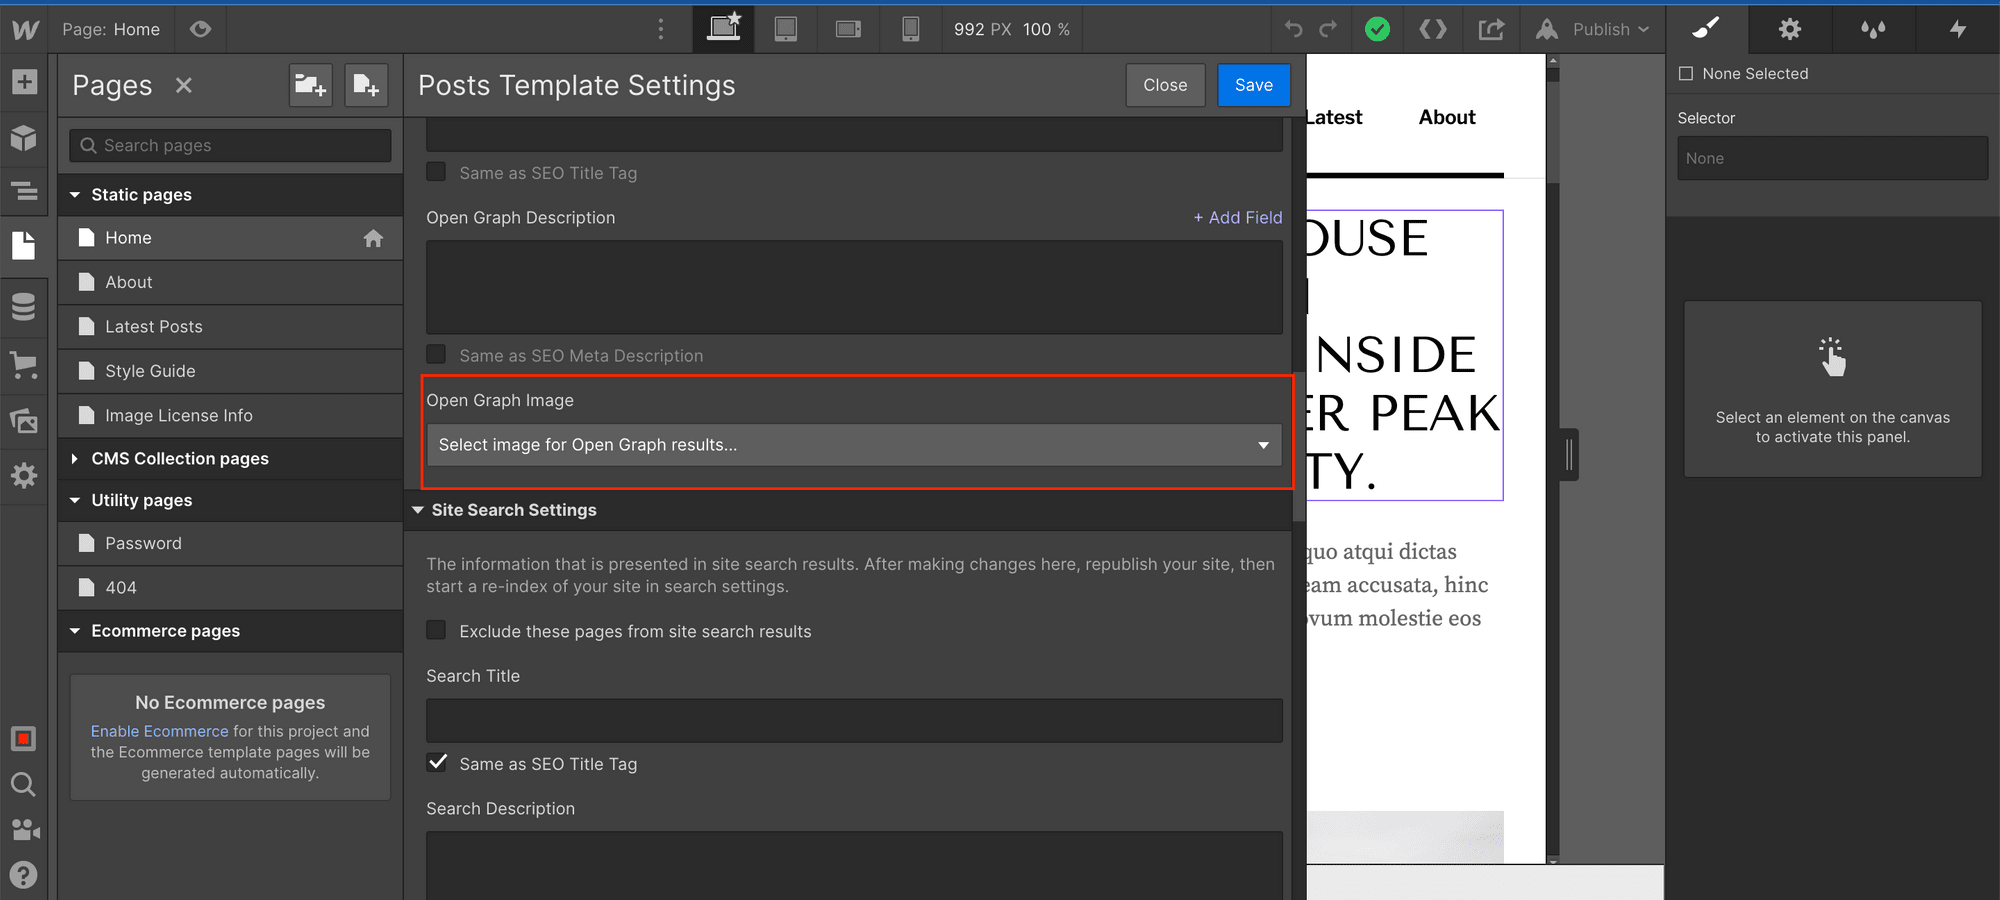Check Same as SEO Meta Description
Viewport: 2000px width, 900px height.
pyautogui.click(x=436, y=354)
